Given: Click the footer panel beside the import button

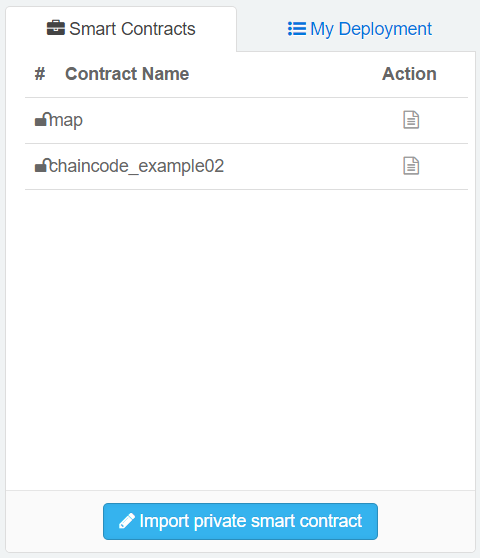Looking at the screenshot, I should coord(426,521).
